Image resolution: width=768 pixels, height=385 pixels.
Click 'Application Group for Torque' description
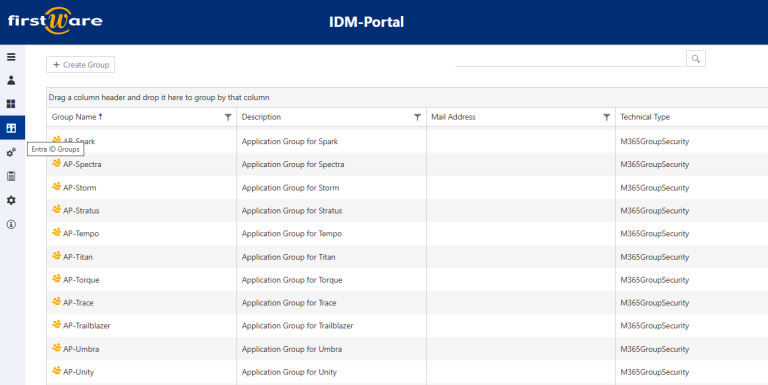point(292,280)
